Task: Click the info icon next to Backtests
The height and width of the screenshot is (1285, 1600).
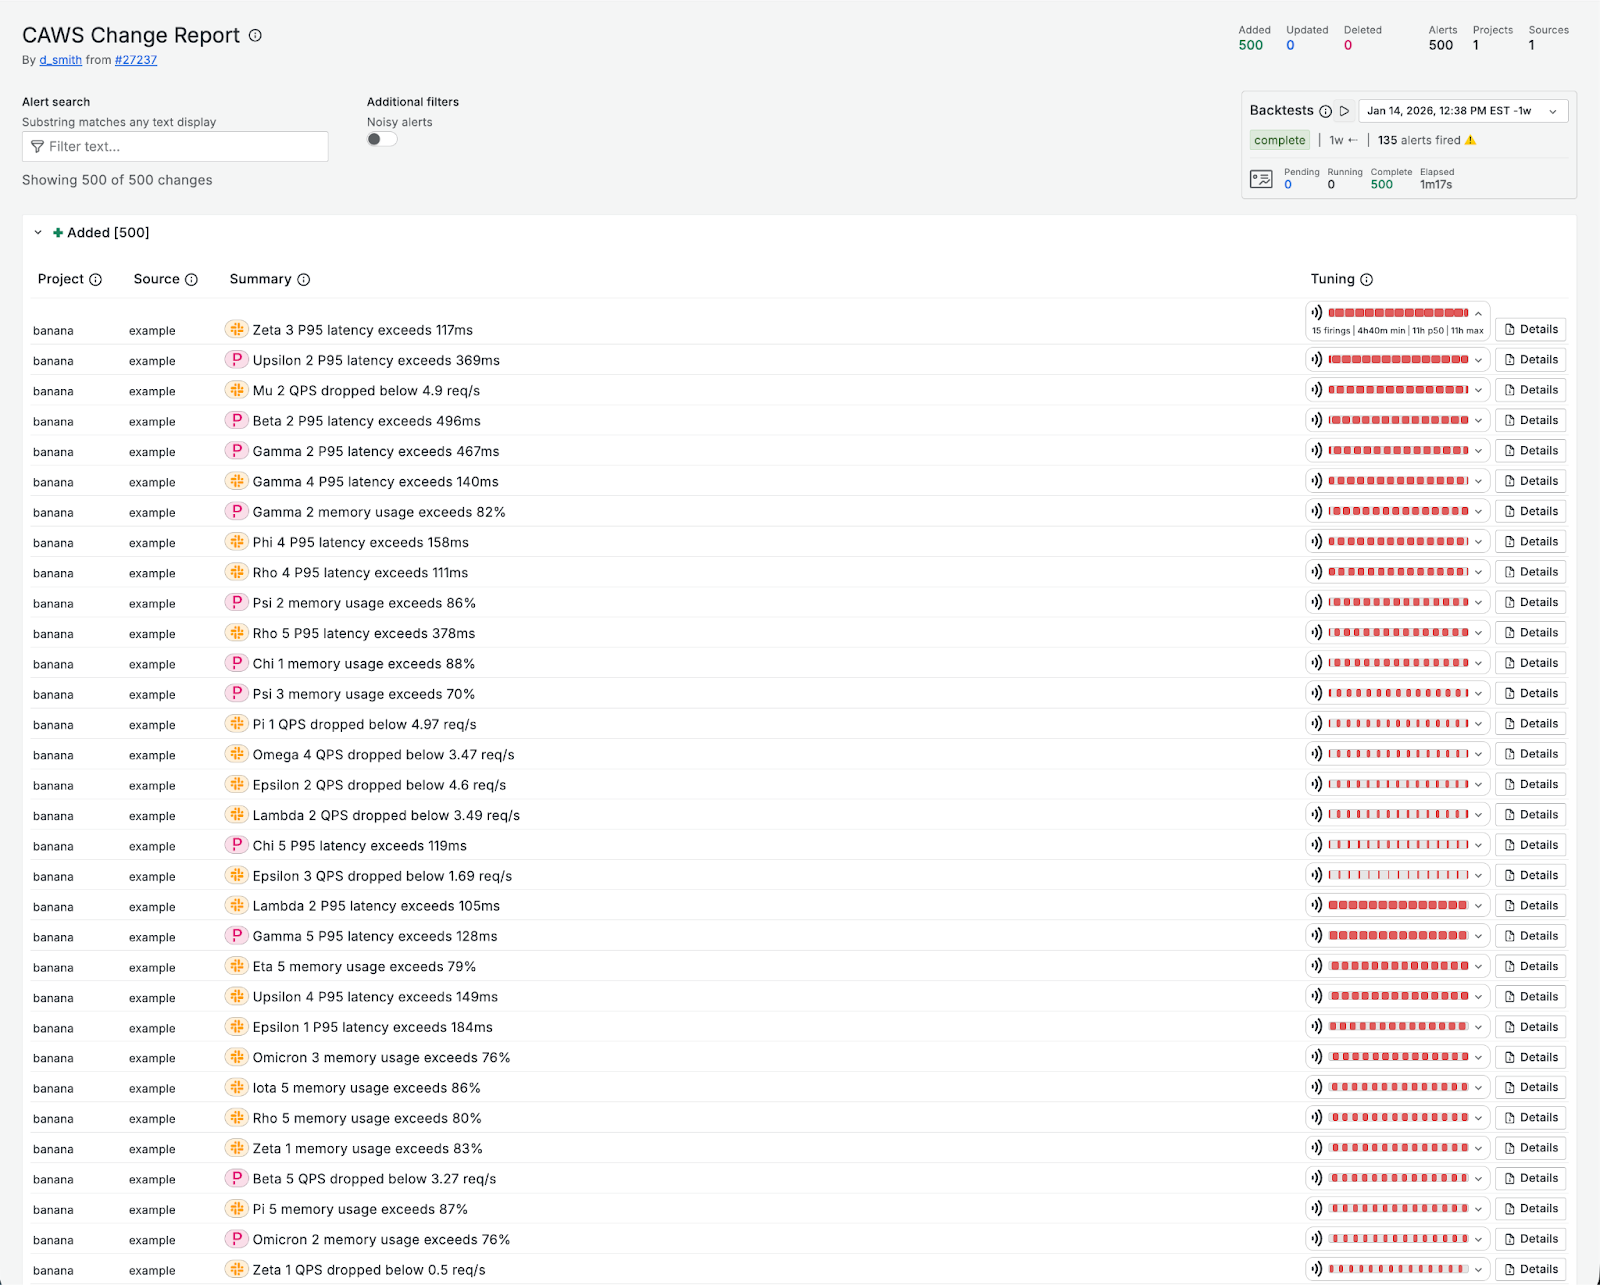Action: [x=1326, y=111]
